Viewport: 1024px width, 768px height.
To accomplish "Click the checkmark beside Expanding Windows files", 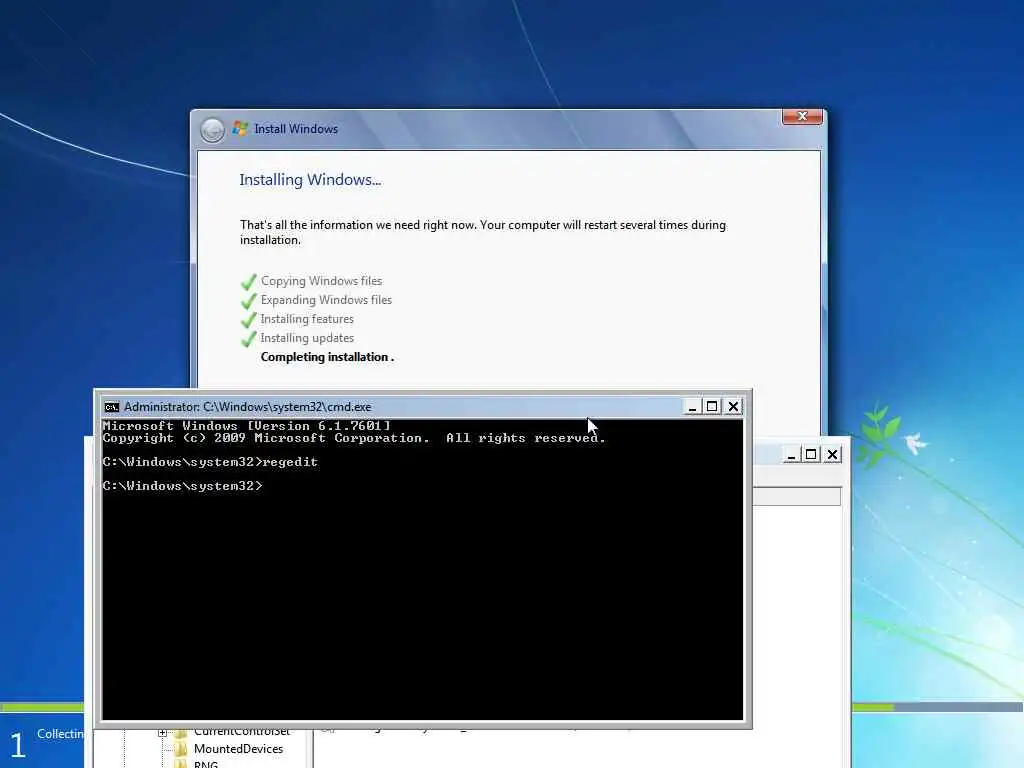I will (x=249, y=301).
